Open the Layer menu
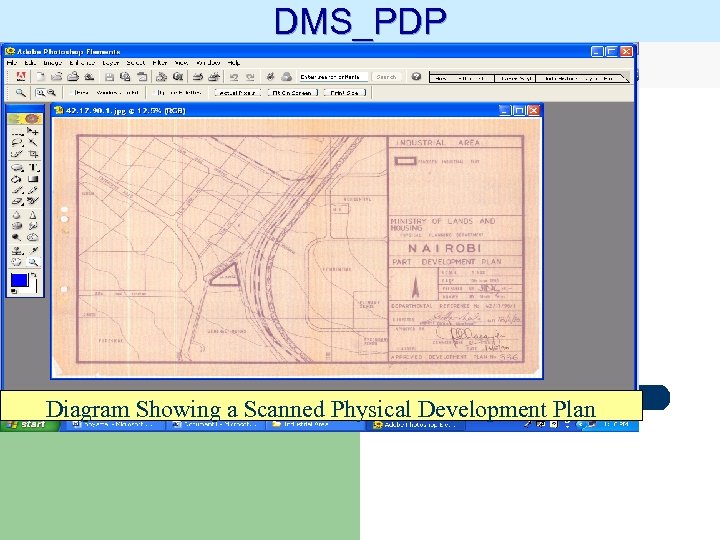 coord(110,63)
